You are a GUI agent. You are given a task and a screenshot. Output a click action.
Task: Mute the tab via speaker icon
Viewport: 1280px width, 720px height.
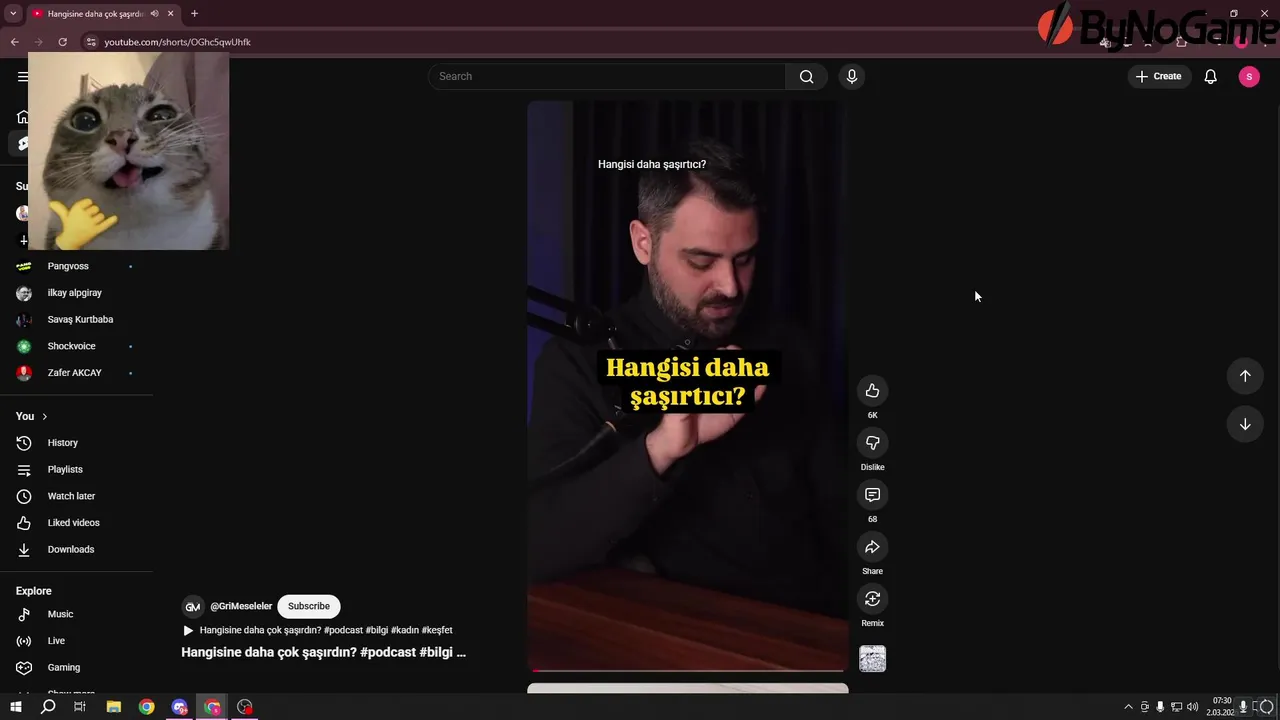(x=154, y=14)
